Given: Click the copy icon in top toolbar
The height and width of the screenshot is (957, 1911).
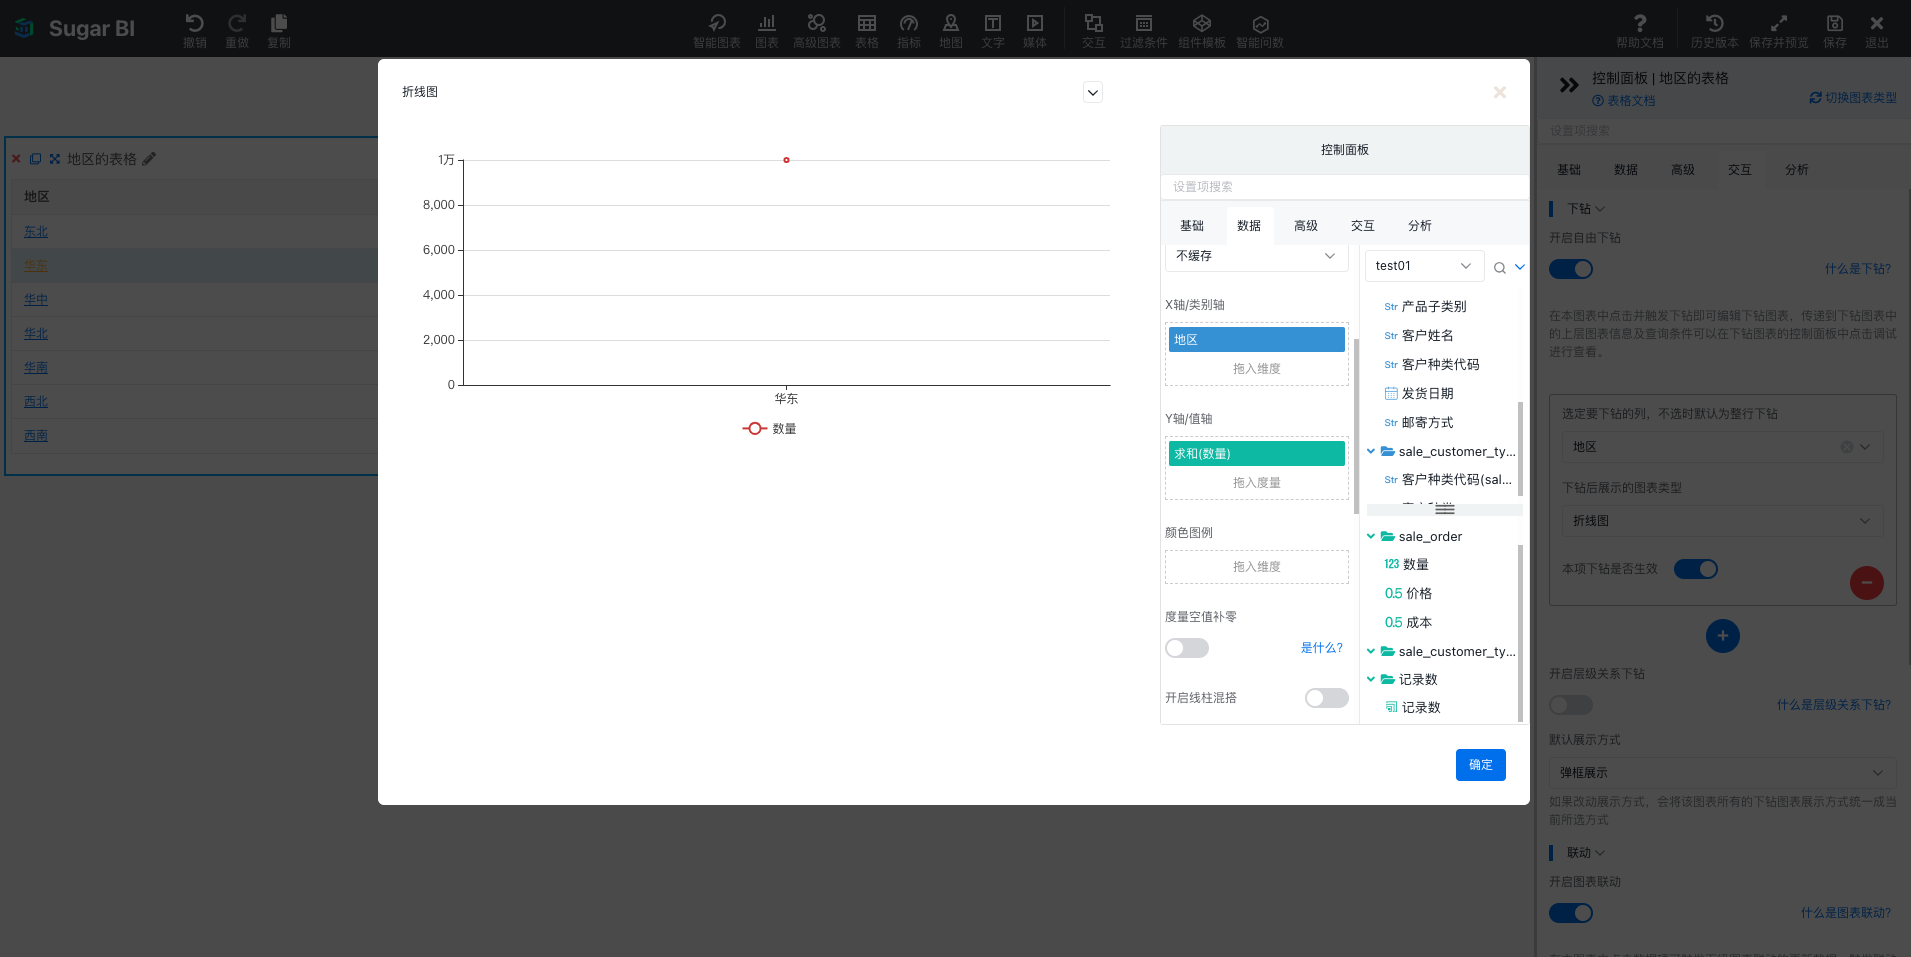Looking at the screenshot, I should 279,23.
